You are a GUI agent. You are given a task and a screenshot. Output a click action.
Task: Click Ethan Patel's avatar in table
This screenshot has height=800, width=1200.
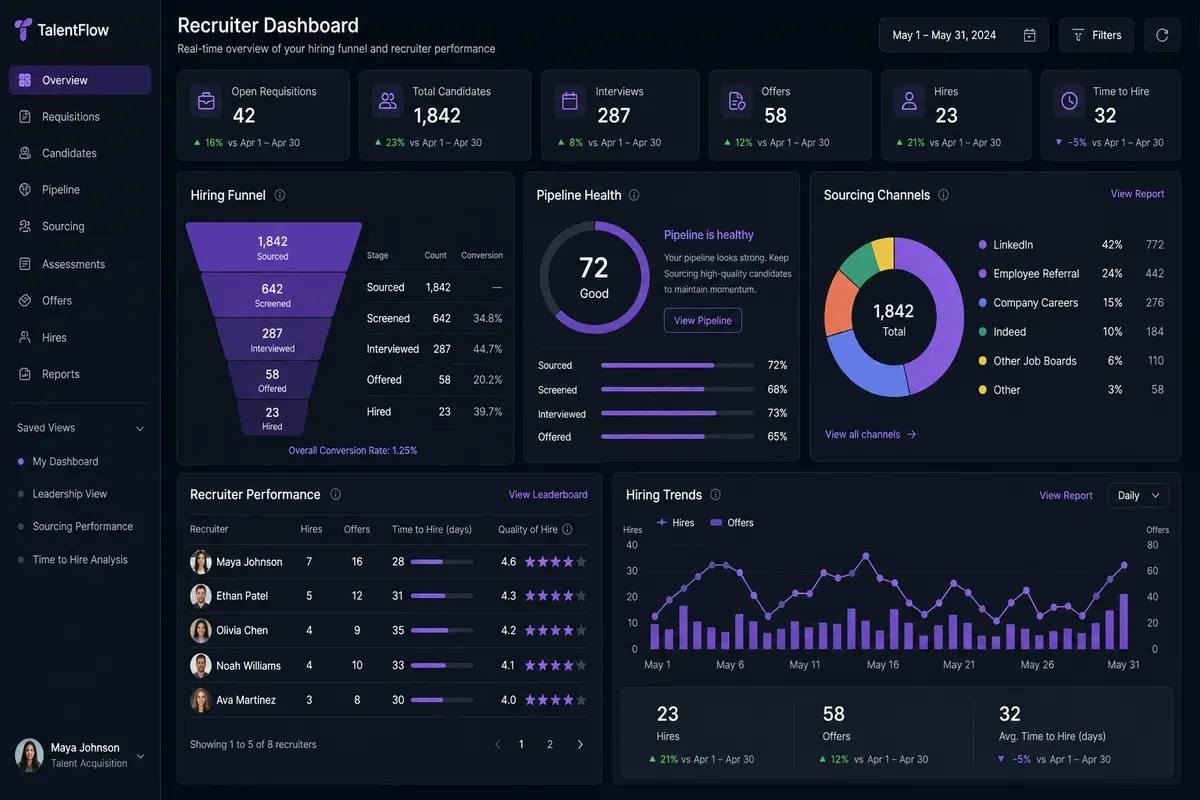(x=201, y=596)
